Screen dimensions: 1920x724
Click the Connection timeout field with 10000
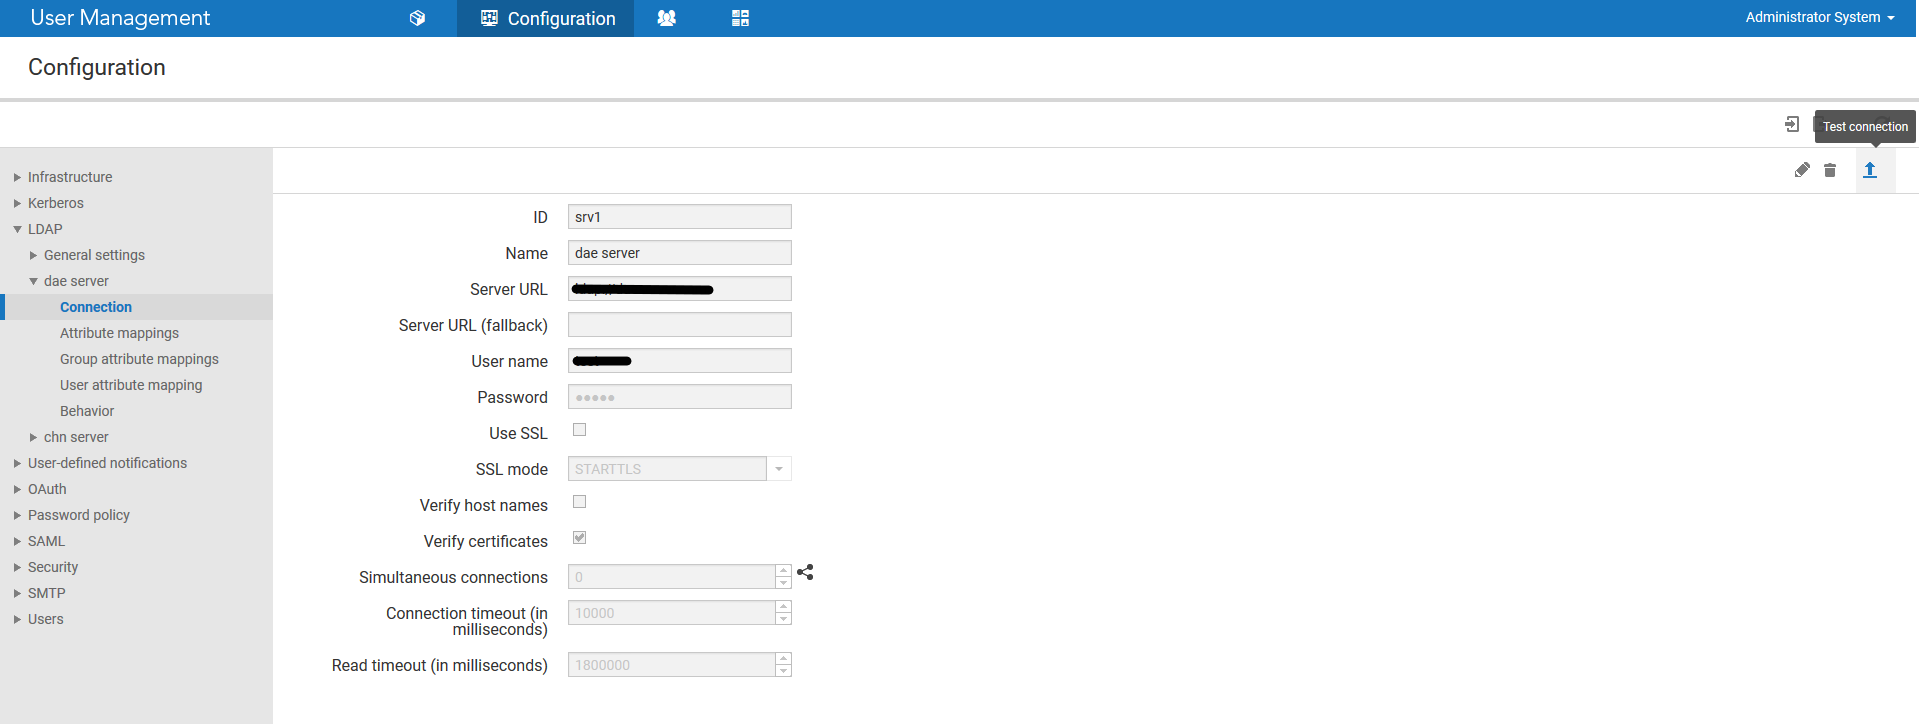(671, 613)
